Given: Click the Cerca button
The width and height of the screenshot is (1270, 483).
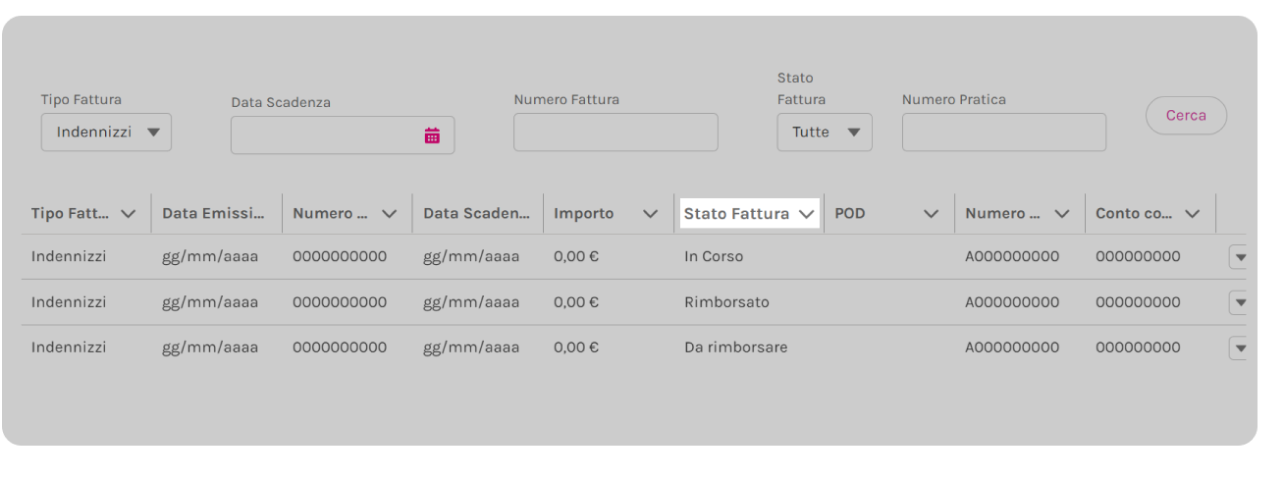Looking at the screenshot, I should [1186, 116].
